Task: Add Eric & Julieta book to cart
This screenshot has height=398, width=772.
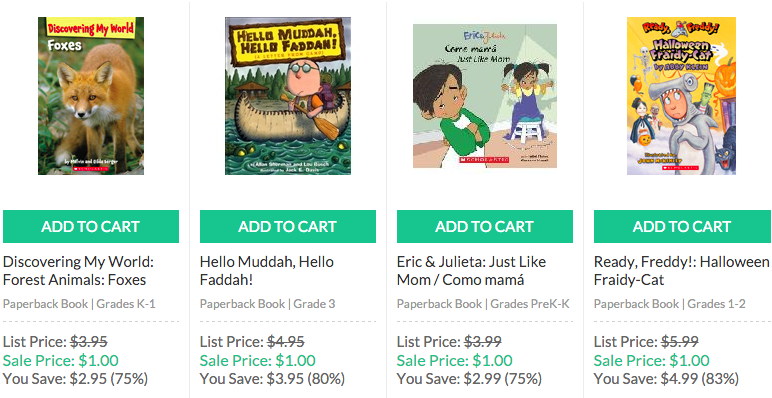Action: coord(484,227)
